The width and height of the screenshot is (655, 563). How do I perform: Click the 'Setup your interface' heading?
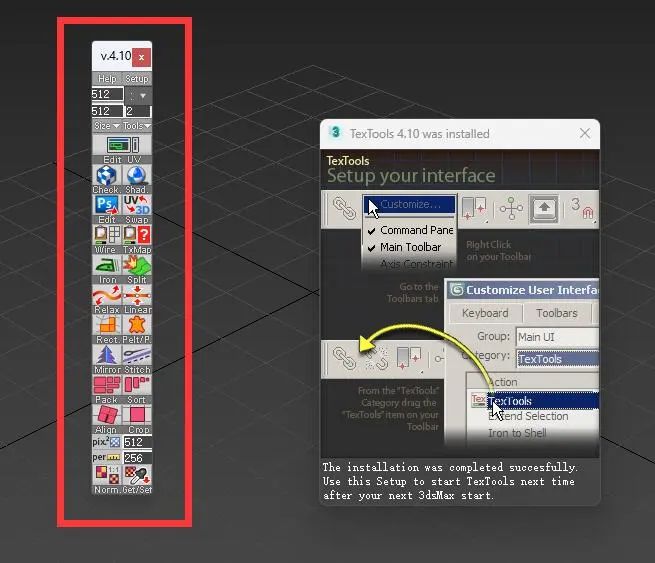coord(411,176)
